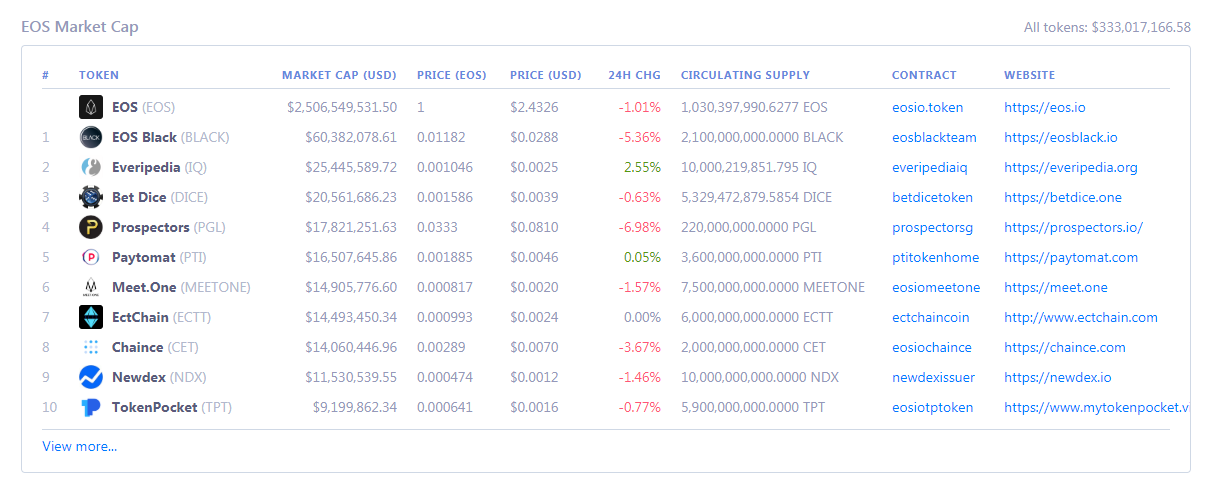Visit the http://www.ectchain.com website link
Image resolution: width=1209 pixels, height=483 pixels.
(x=1081, y=317)
